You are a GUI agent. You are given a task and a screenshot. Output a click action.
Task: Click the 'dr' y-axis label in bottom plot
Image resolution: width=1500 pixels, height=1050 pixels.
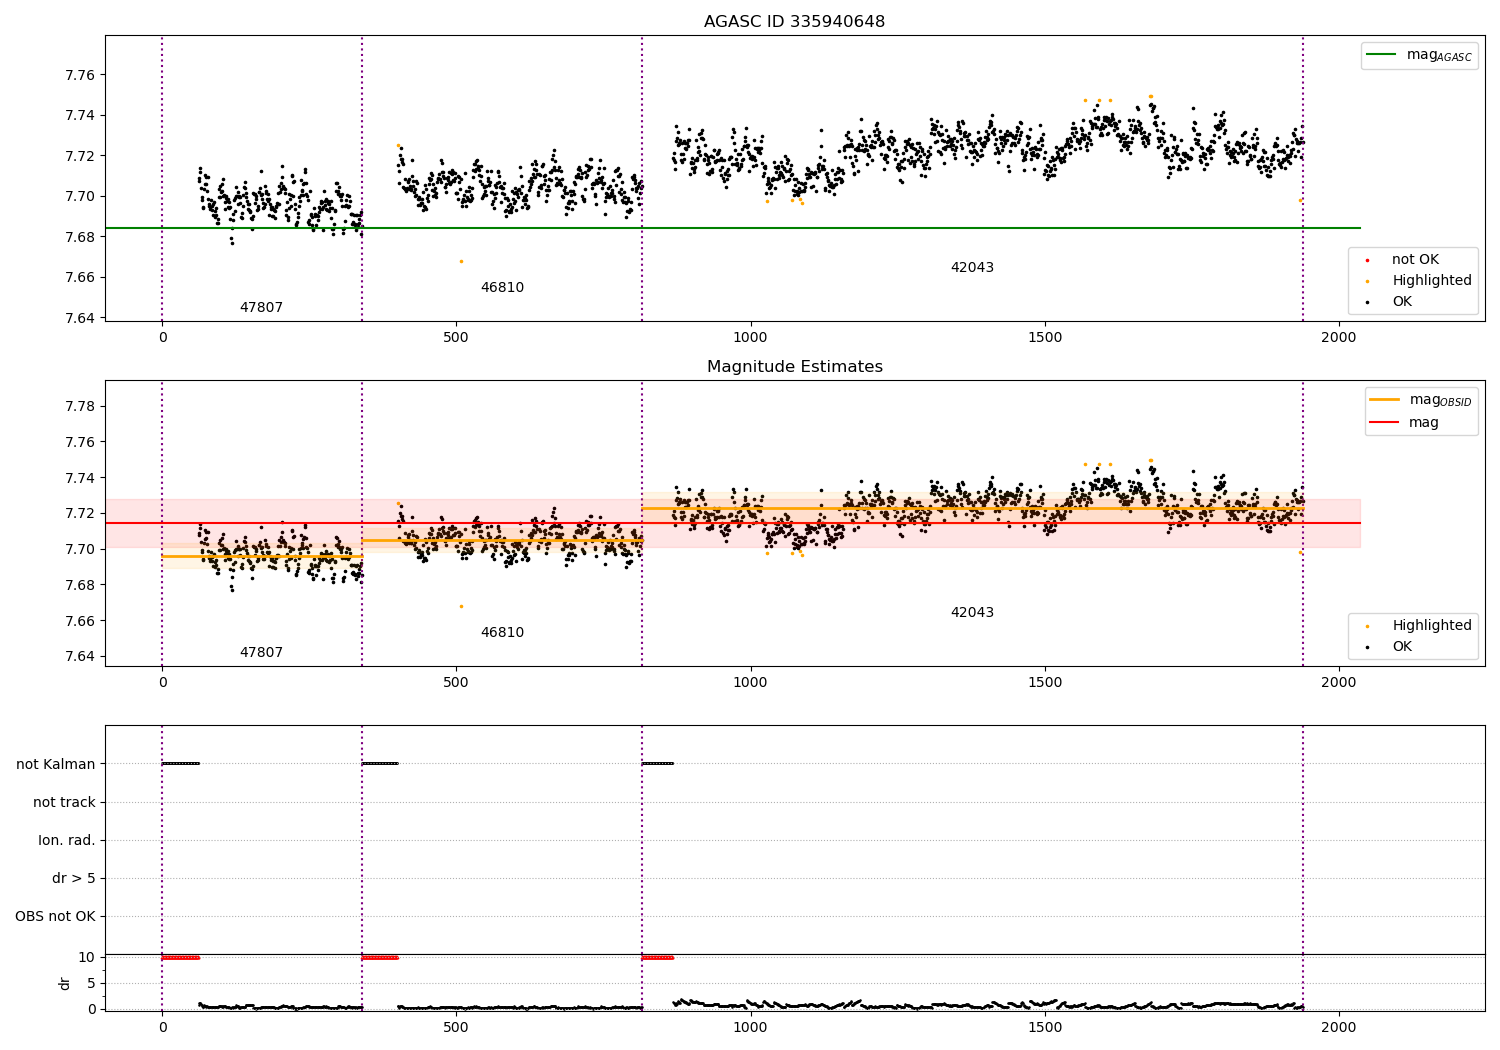[65, 984]
